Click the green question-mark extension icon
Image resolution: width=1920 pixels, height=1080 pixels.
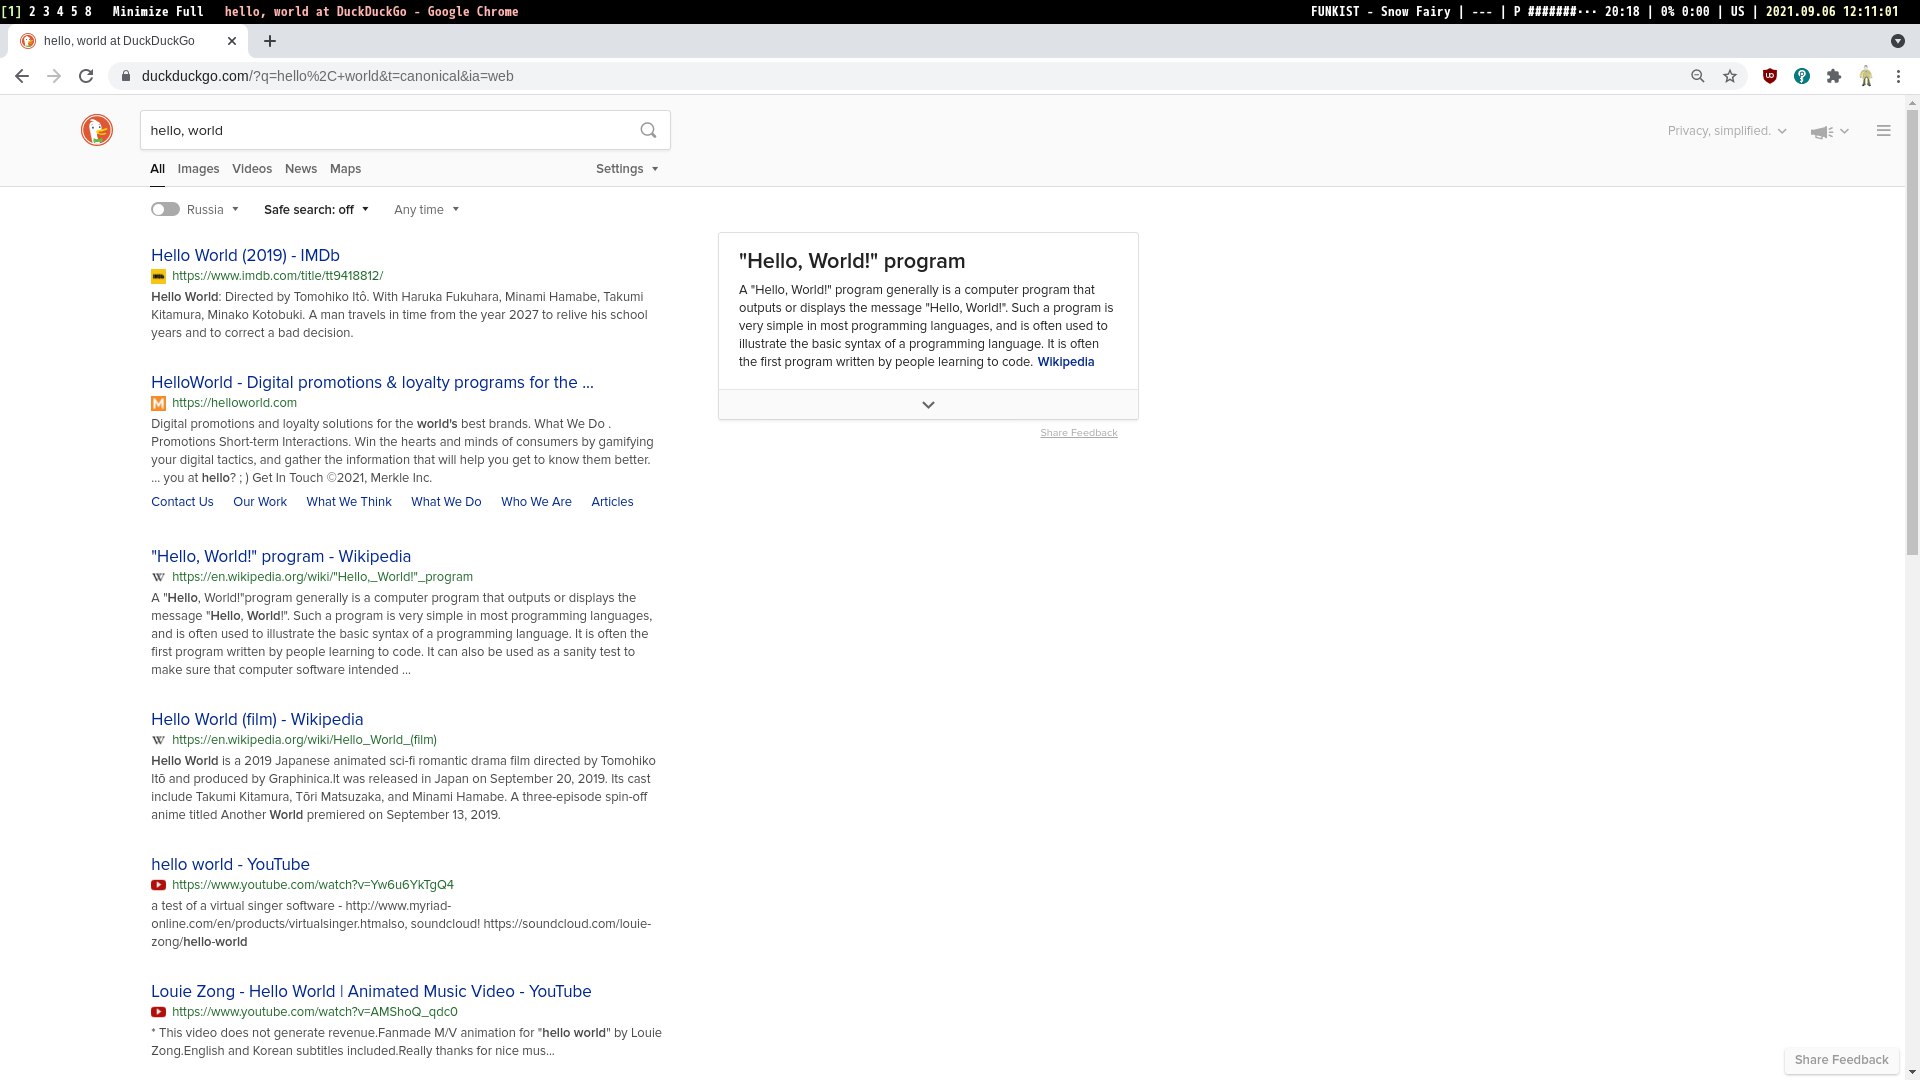[1802, 76]
